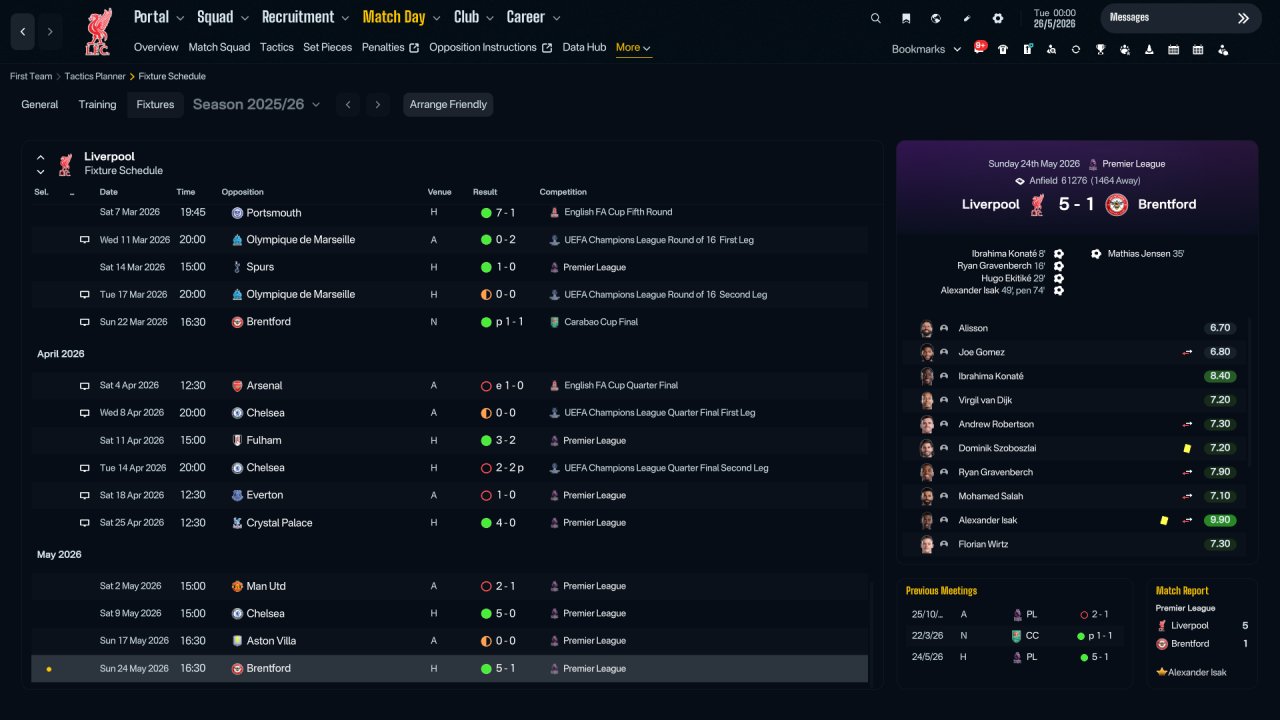Image resolution: width=1280 pixels, height=720 pixels.
Task: Click TV icon on Everton fixture row
Action: click(x=85, y=495)
